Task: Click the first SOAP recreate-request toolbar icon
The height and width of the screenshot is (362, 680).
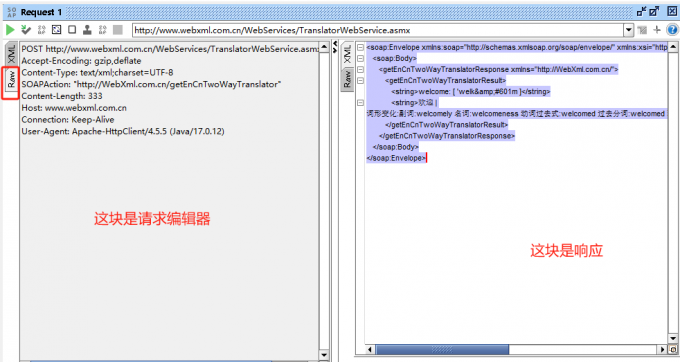Action: coord(42,30)
